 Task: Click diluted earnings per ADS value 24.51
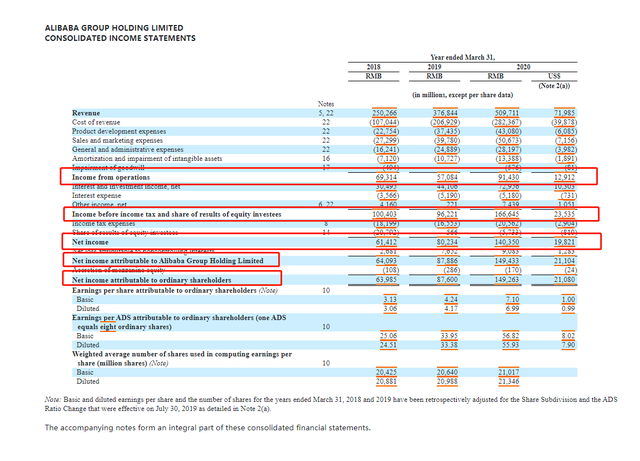(388, 345)
